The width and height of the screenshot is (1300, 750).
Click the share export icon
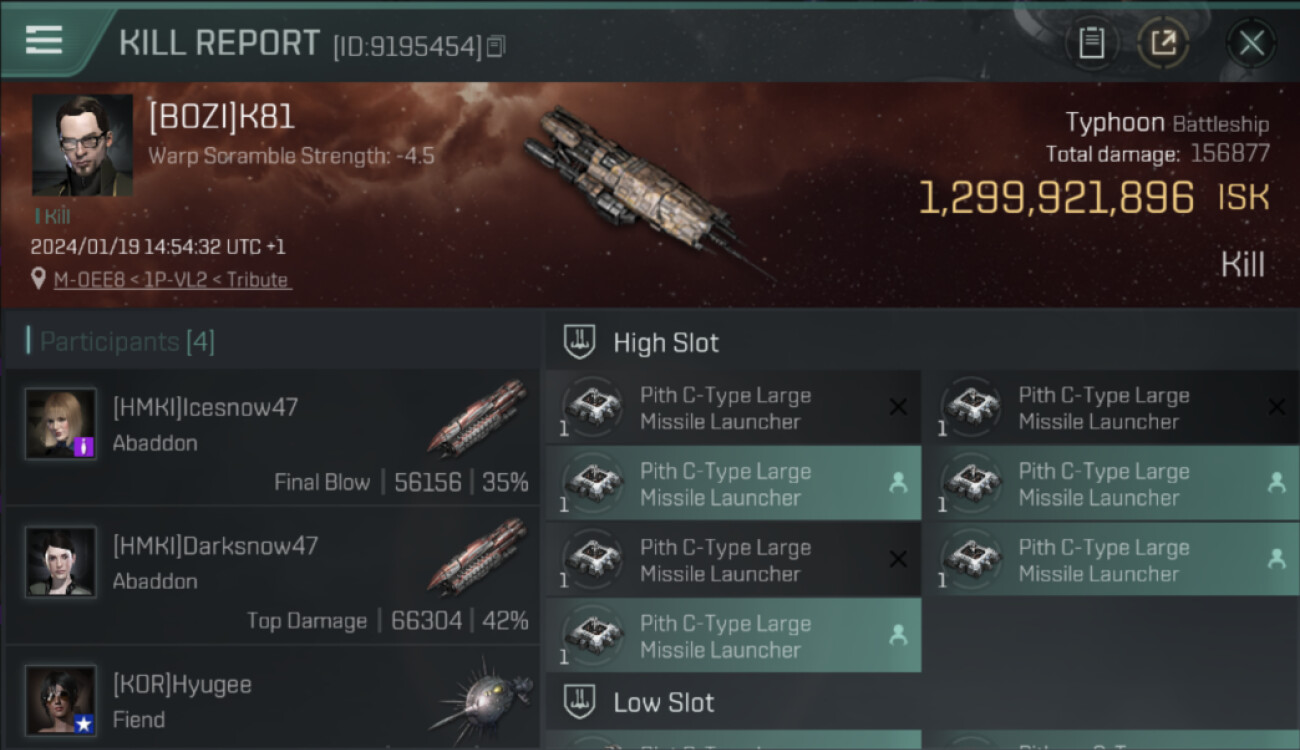1163,43
